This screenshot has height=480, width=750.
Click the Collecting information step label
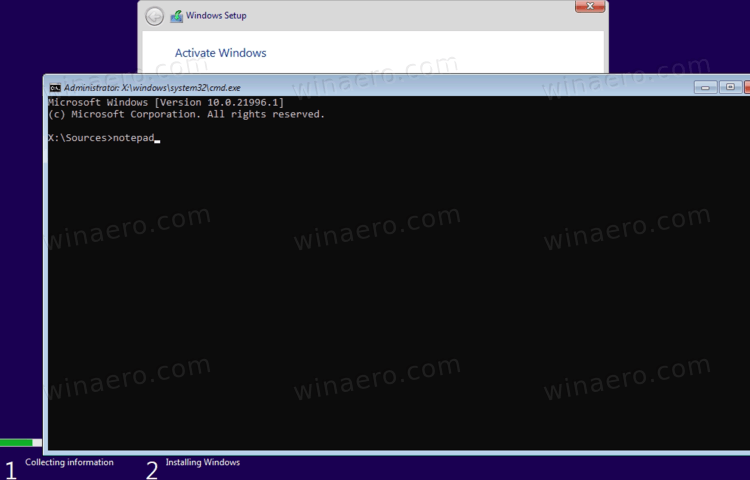pos(69,462)
